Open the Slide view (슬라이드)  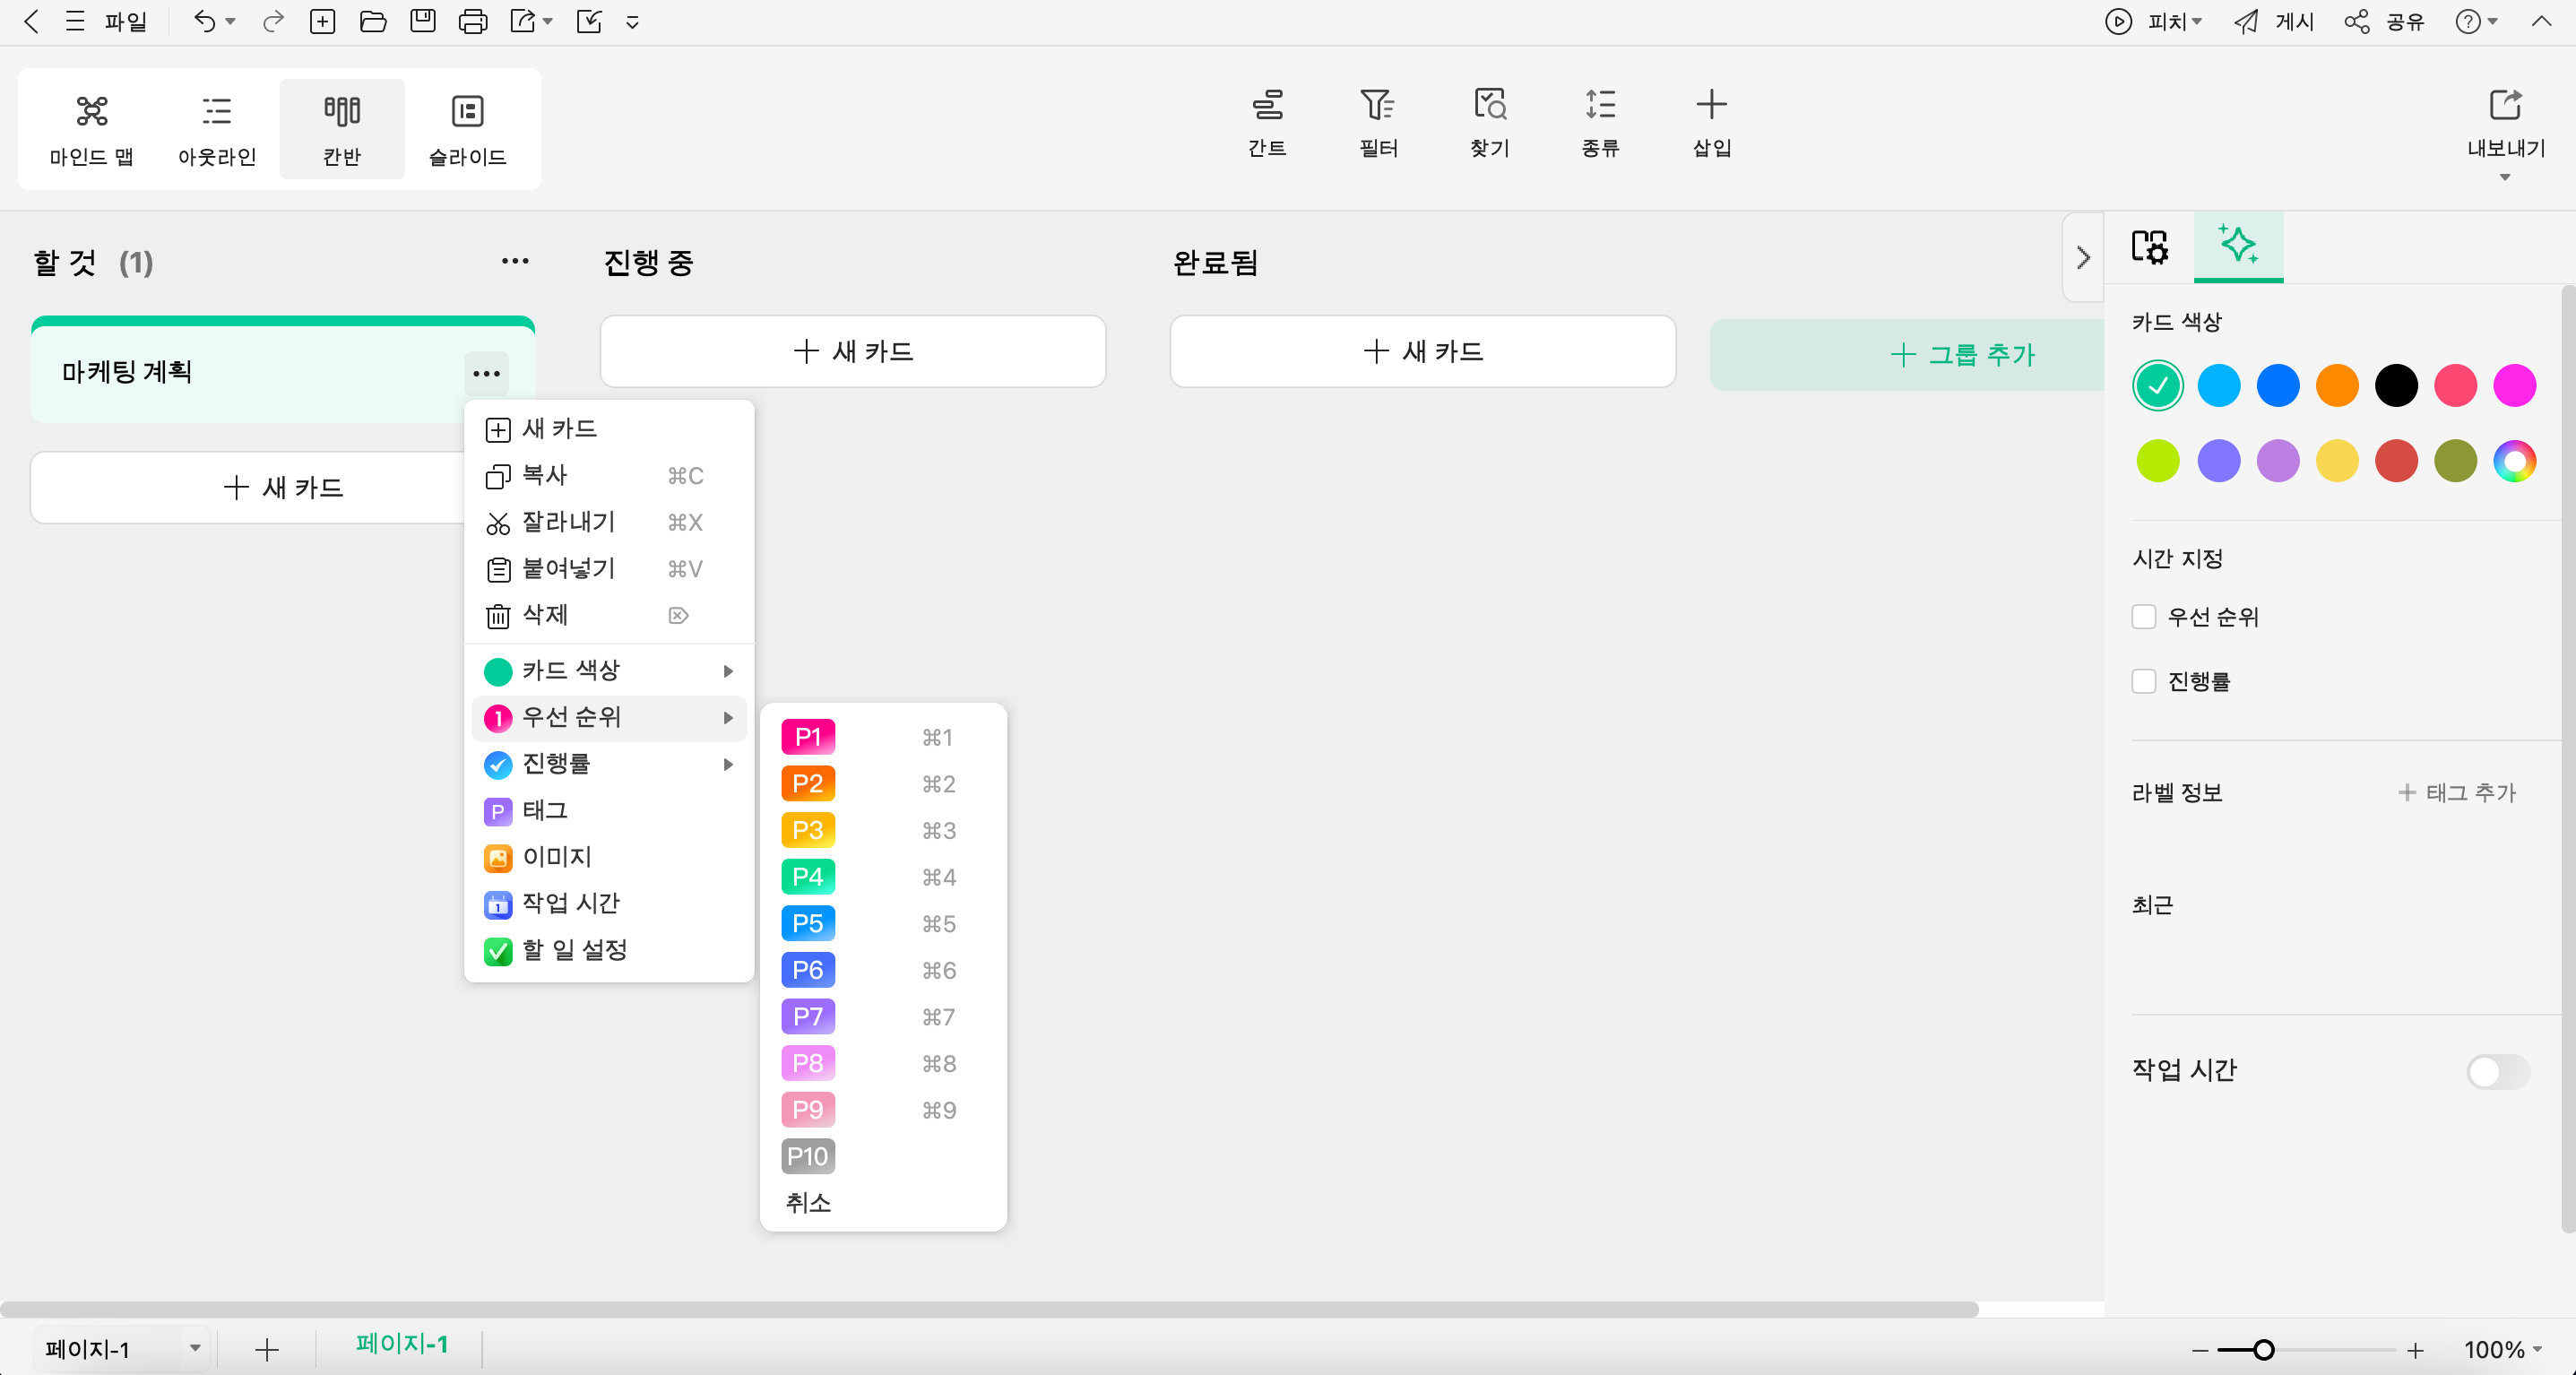click(x=467, y=129)
